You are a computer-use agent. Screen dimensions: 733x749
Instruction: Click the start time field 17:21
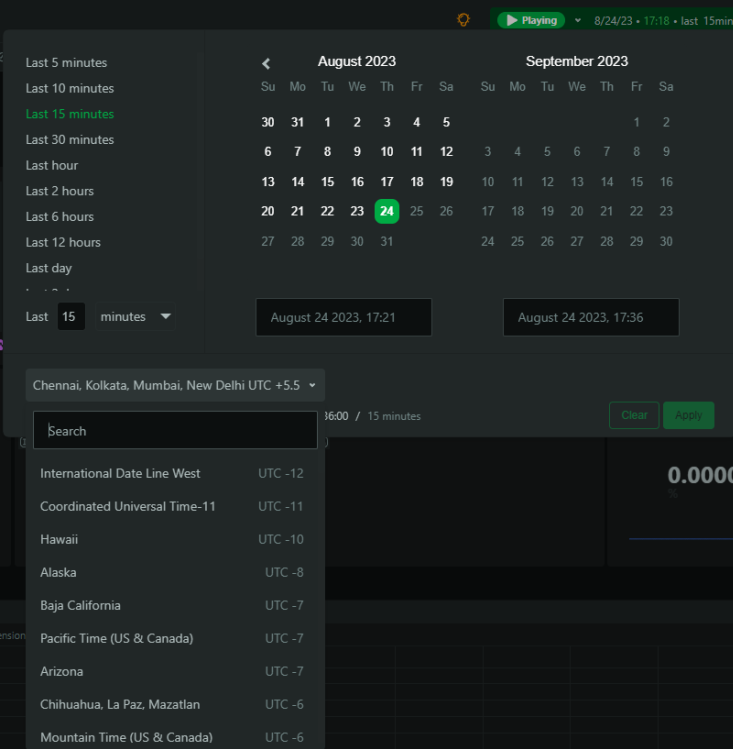click(x=343, y=318)
